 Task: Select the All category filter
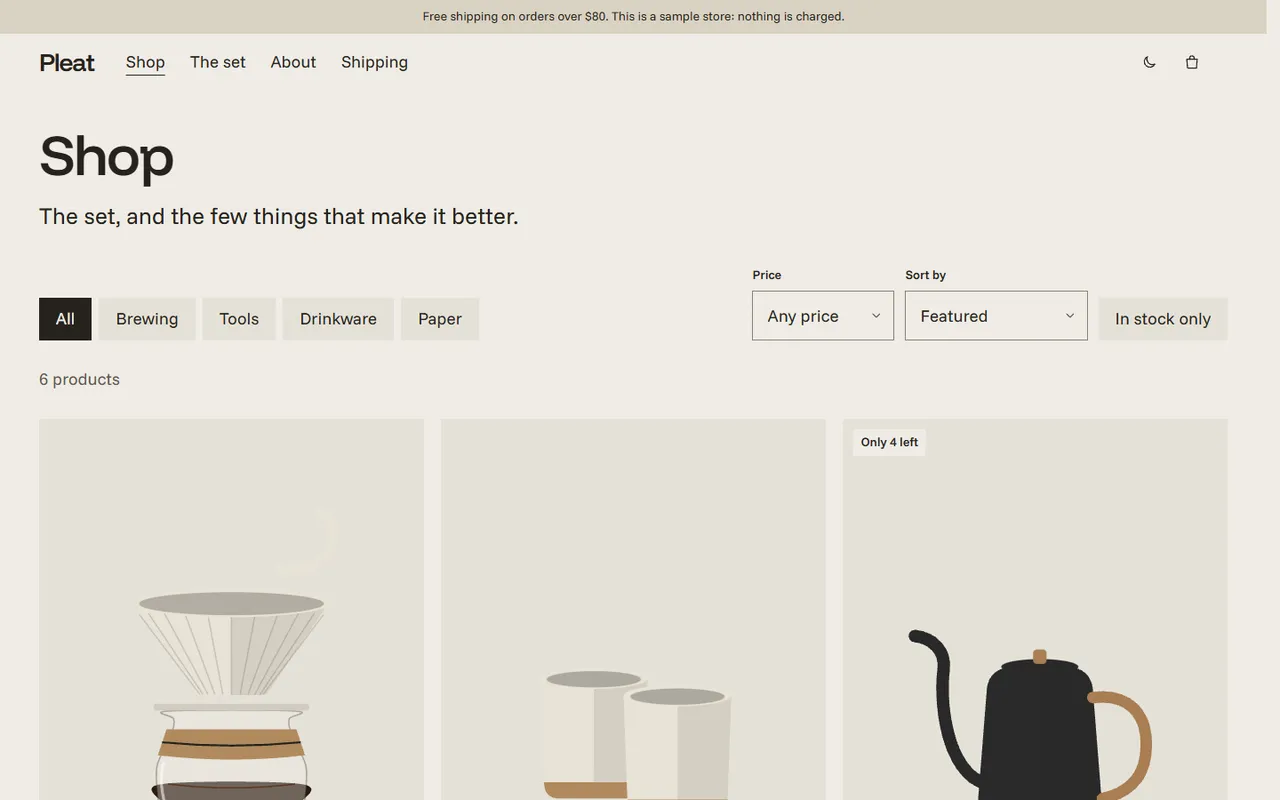(x=65, y=319)
